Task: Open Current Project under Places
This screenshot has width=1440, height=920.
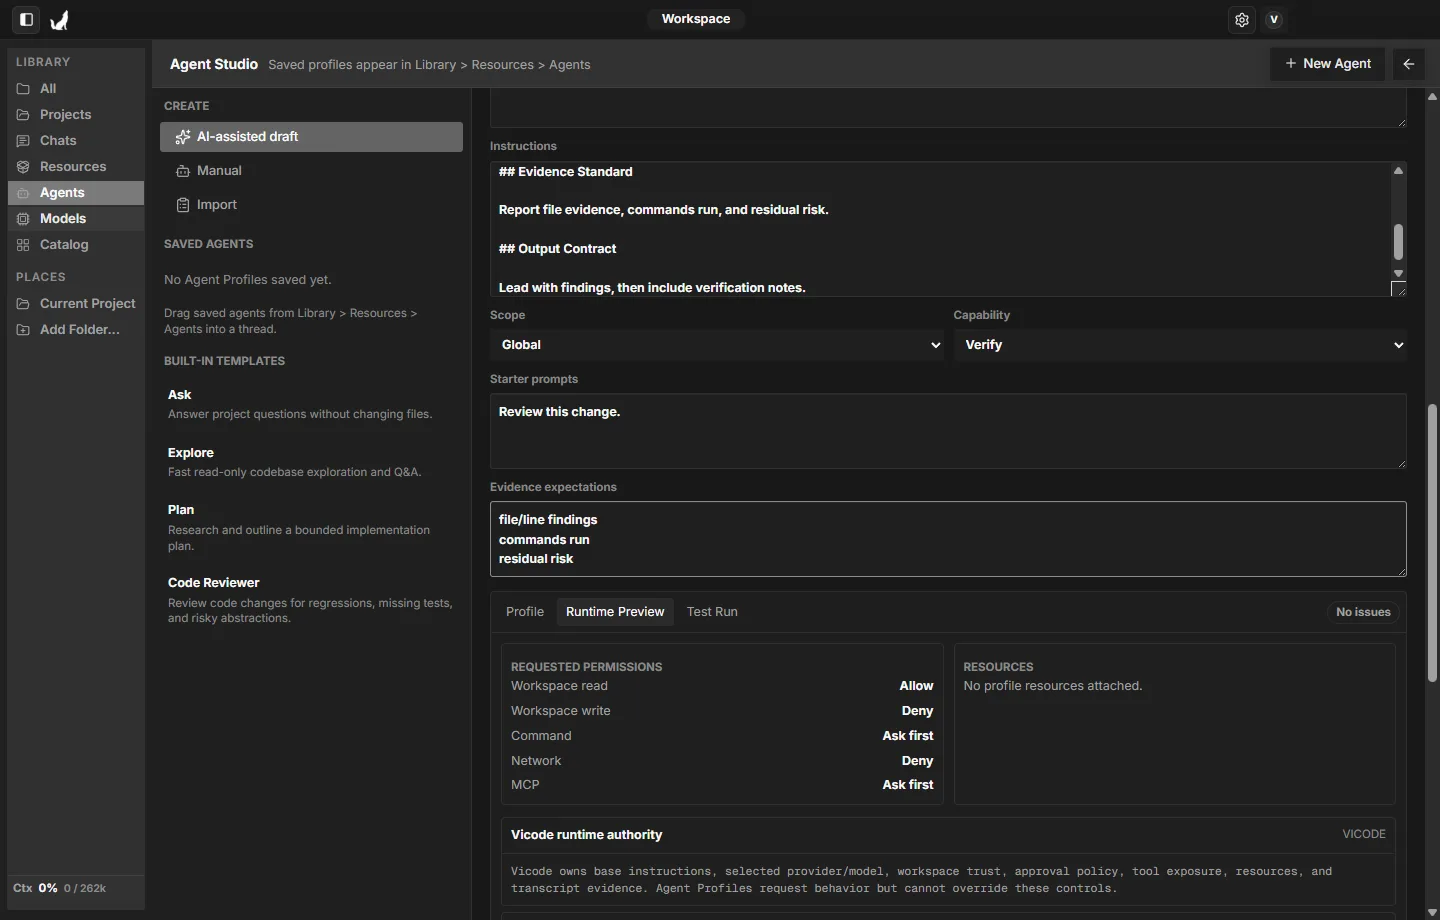Action: point(76,304)
